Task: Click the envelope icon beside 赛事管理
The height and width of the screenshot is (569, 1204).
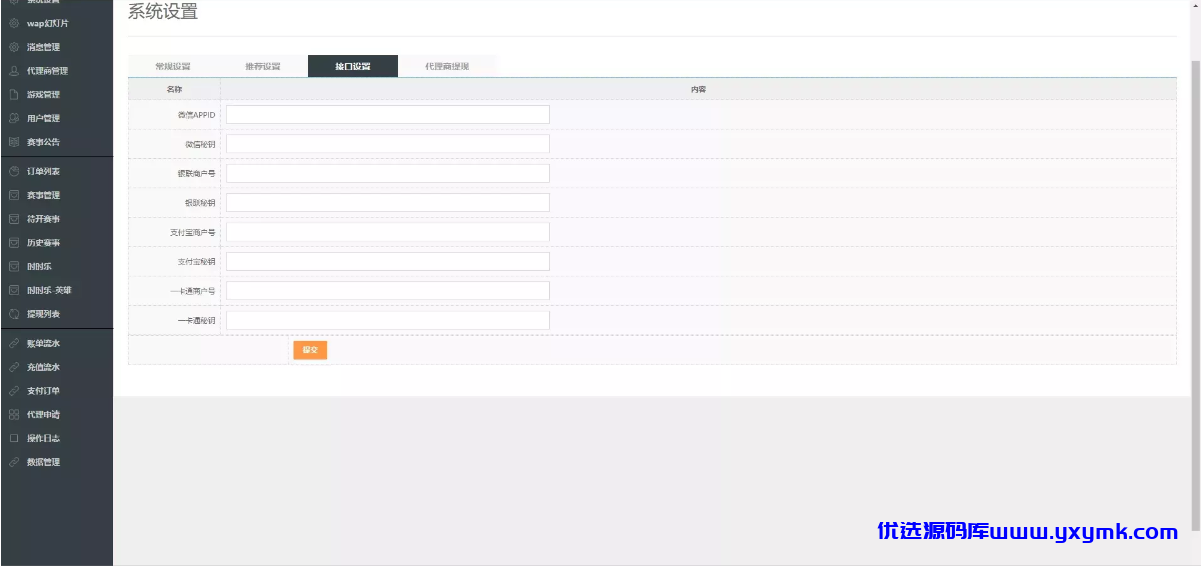Action: [x=14, y=196]
